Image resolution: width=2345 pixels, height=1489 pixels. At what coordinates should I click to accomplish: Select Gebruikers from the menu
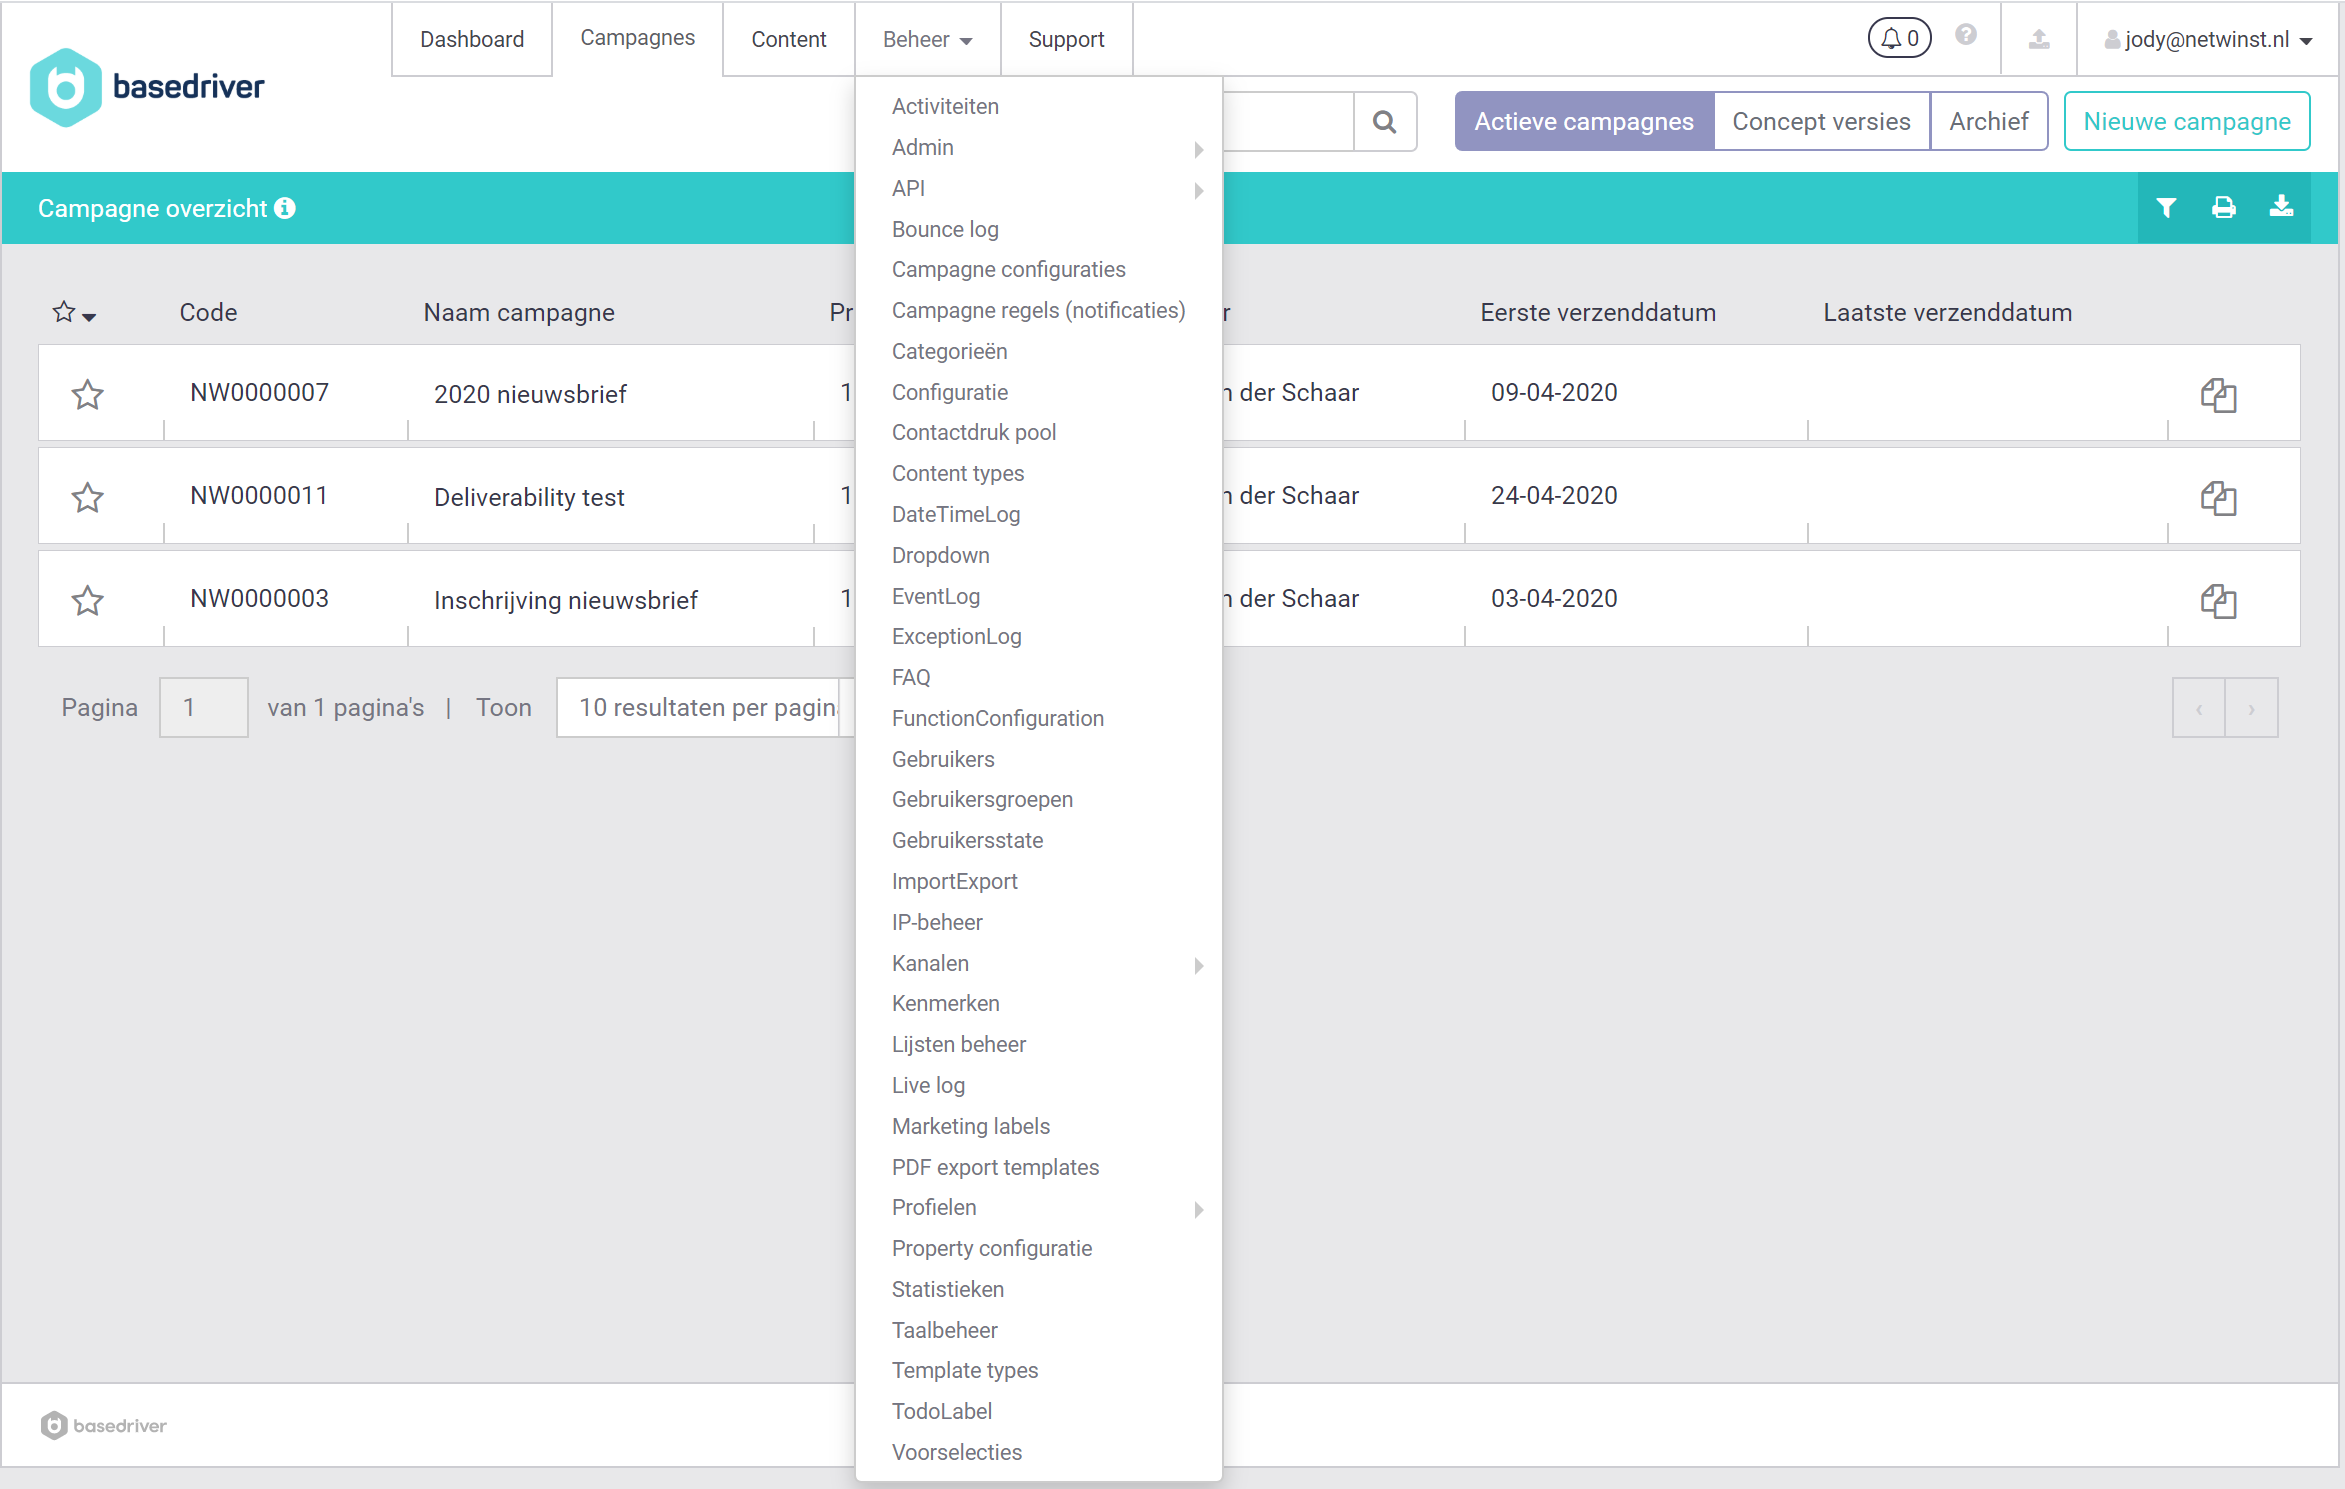click(942, 760)
